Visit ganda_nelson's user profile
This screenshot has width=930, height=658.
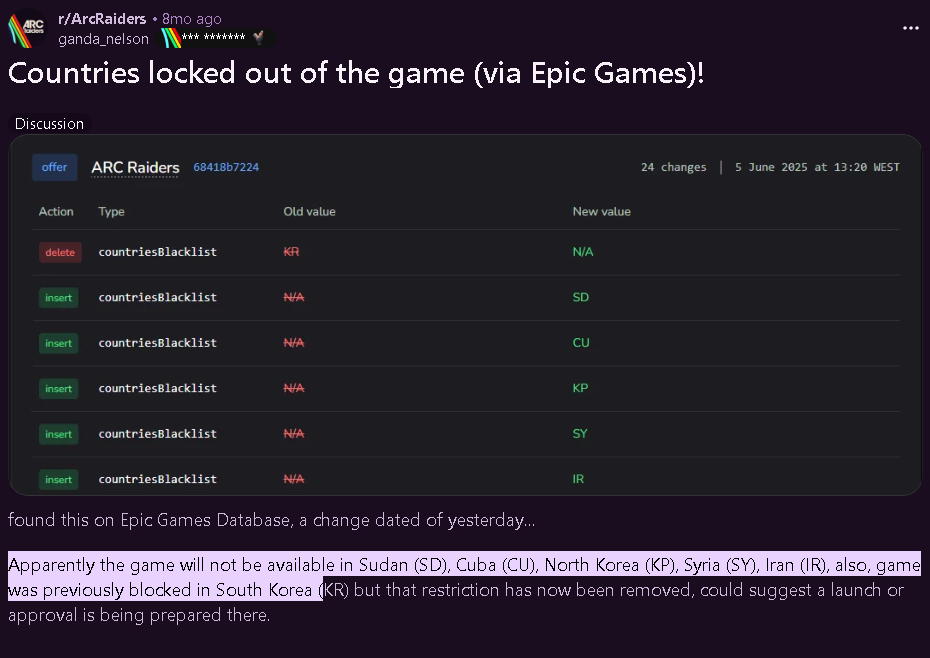click(x=103, y=39)
